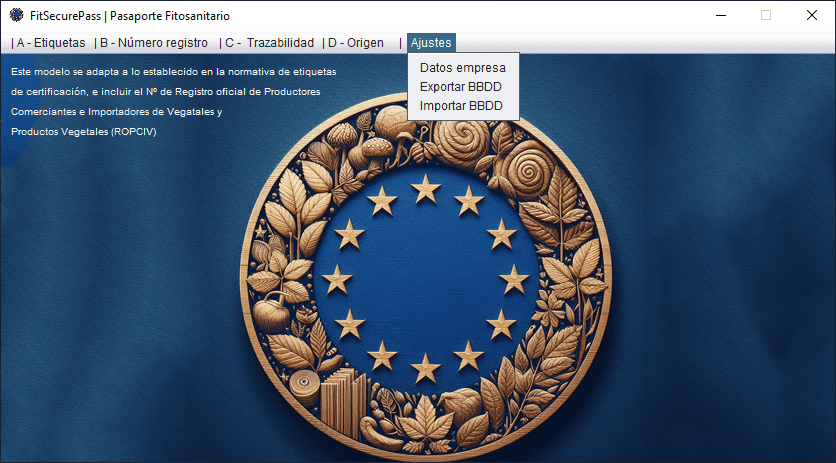Image resolution: width=836 pixels, height=463 pixels.
Task: Choose Exportar BBDD to export the database
Action: tap(460, 87)
